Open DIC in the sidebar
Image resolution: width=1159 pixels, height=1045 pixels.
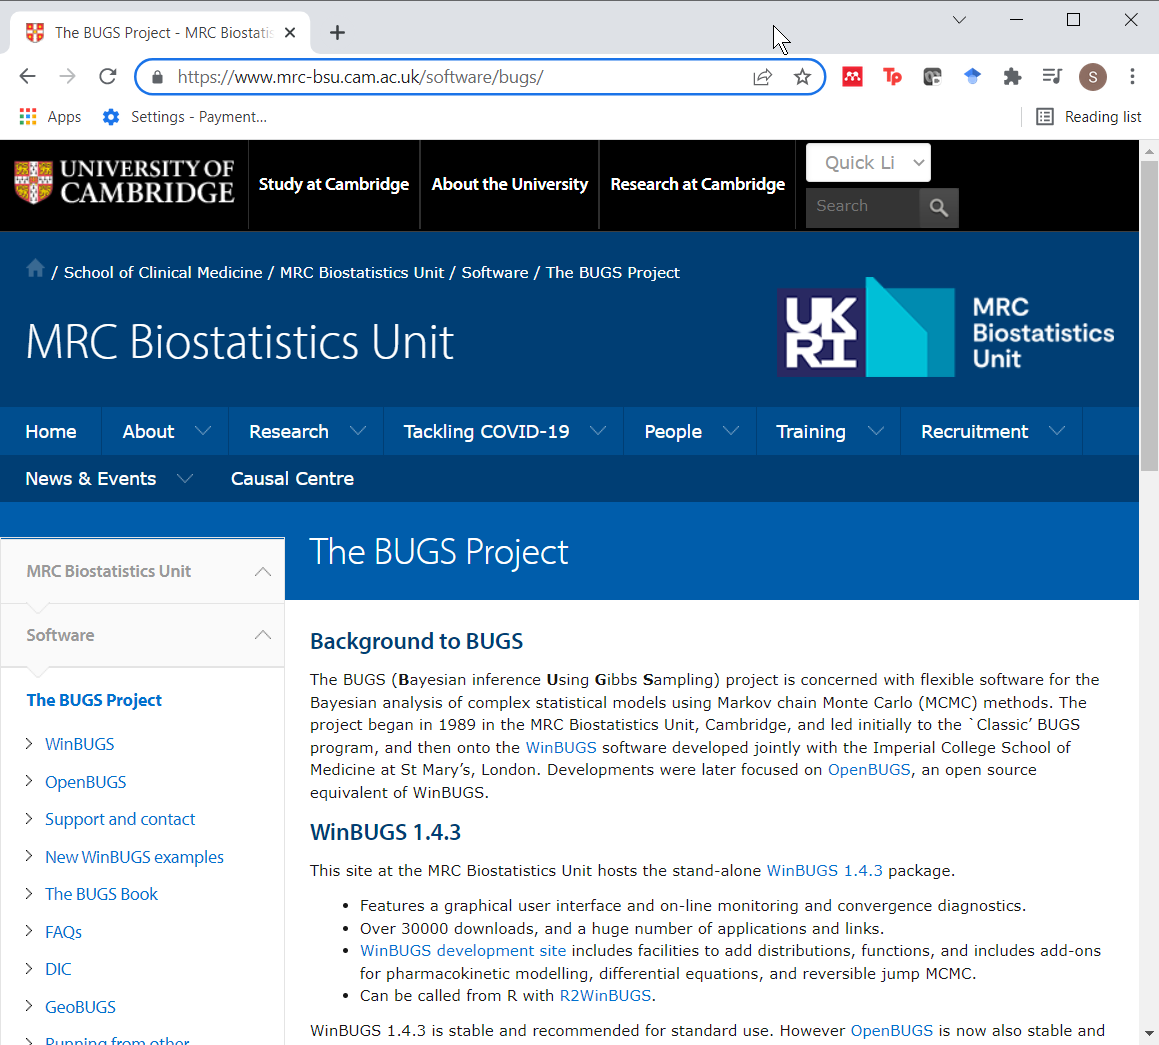(58, 970)
